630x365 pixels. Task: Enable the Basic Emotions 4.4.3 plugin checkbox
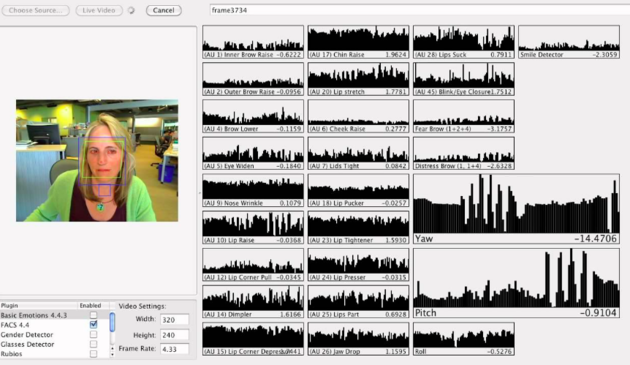pos(93,315)
